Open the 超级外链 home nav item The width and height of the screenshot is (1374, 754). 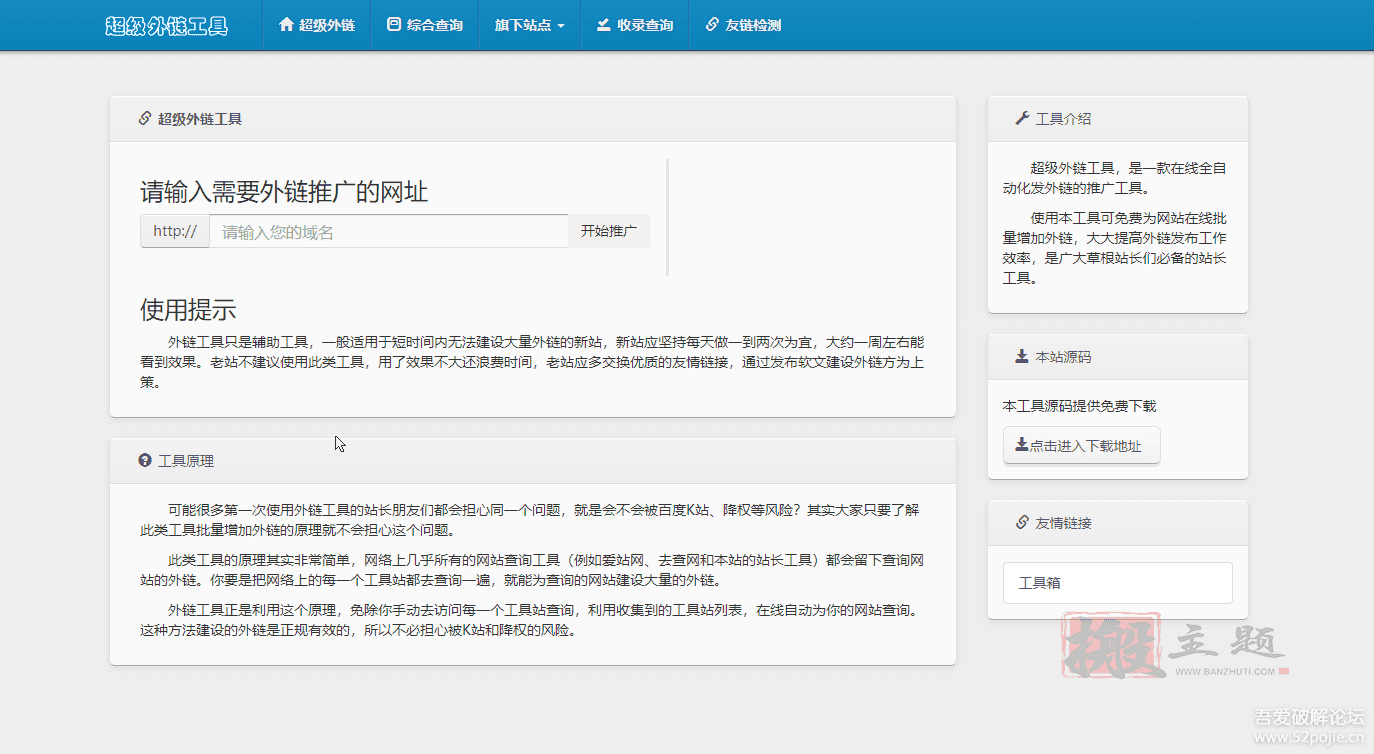point(317,25)
